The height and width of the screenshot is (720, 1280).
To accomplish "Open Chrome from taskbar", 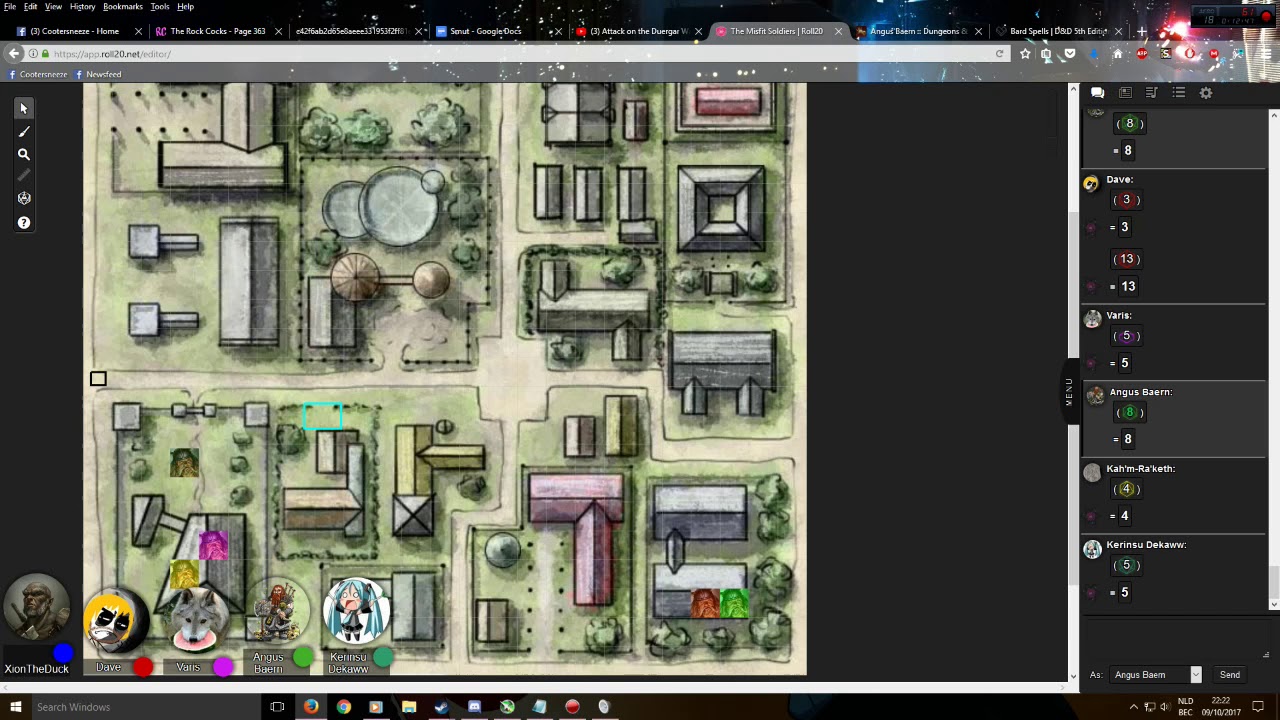I will (x=343, y=707).
